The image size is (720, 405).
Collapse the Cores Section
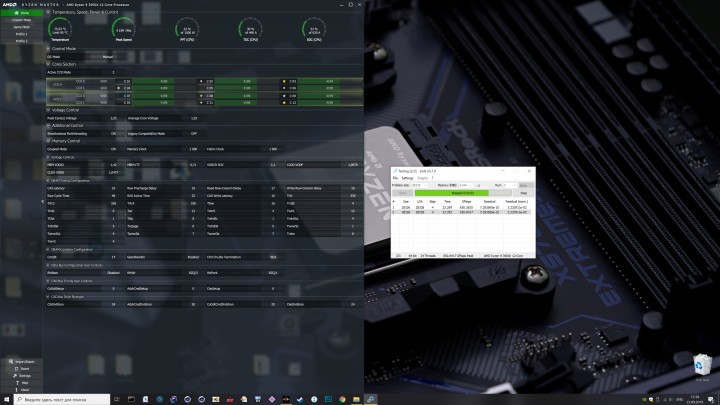point(48,64)
